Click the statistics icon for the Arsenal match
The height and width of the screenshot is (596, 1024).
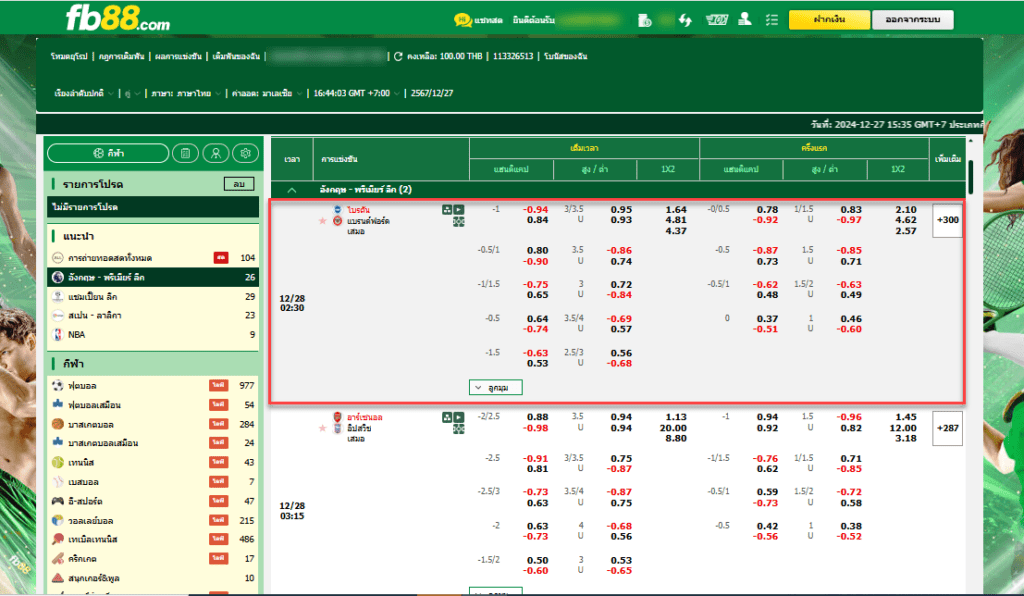point(447,417)
